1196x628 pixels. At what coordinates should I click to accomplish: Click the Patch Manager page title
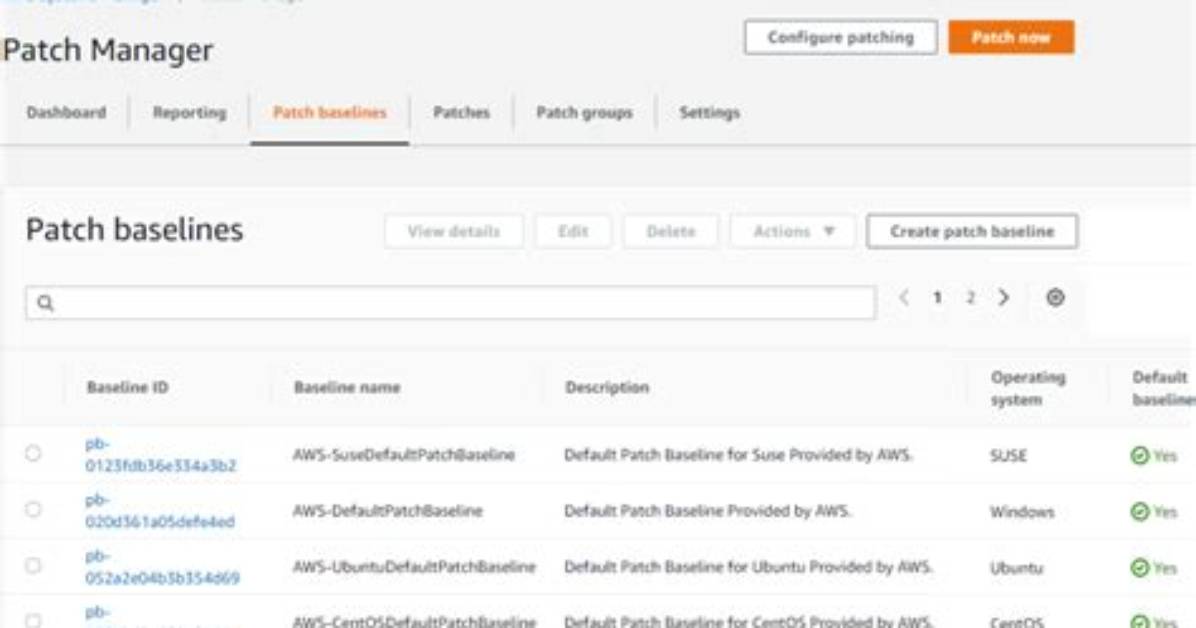[108, 50]
